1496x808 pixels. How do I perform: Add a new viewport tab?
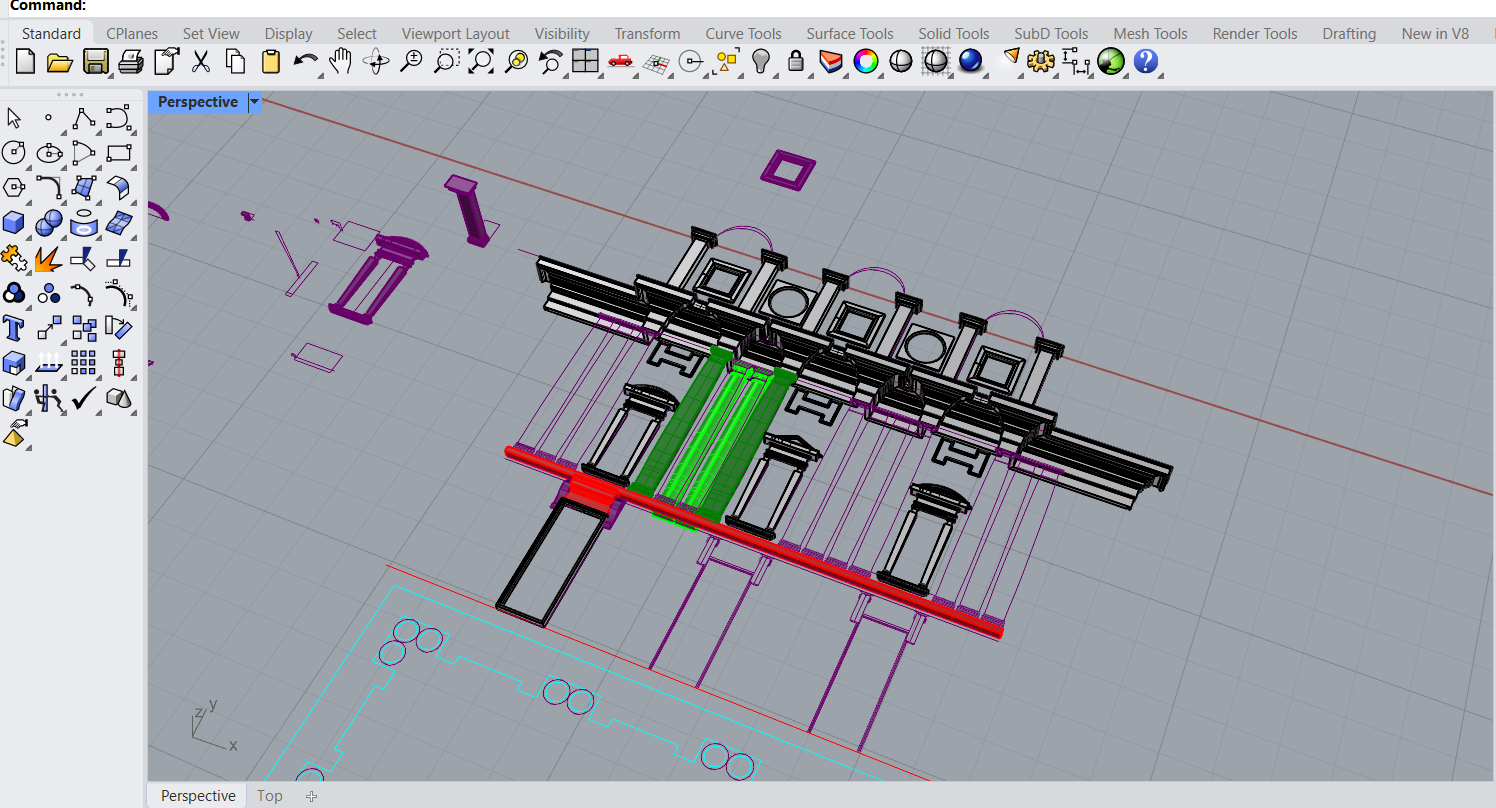tap(312, 796)
